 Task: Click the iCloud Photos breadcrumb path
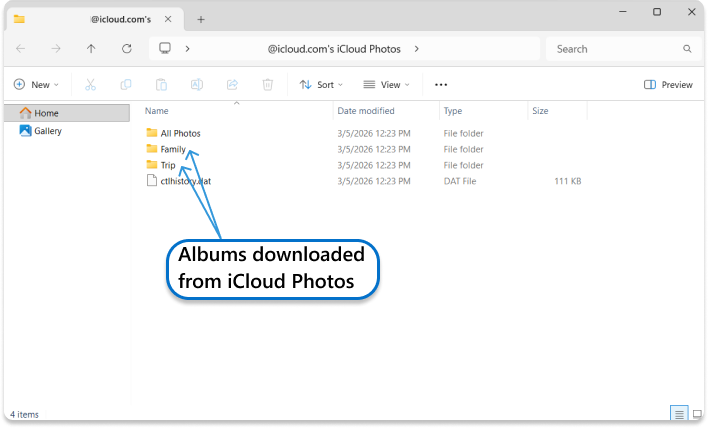tap(334, 49)
